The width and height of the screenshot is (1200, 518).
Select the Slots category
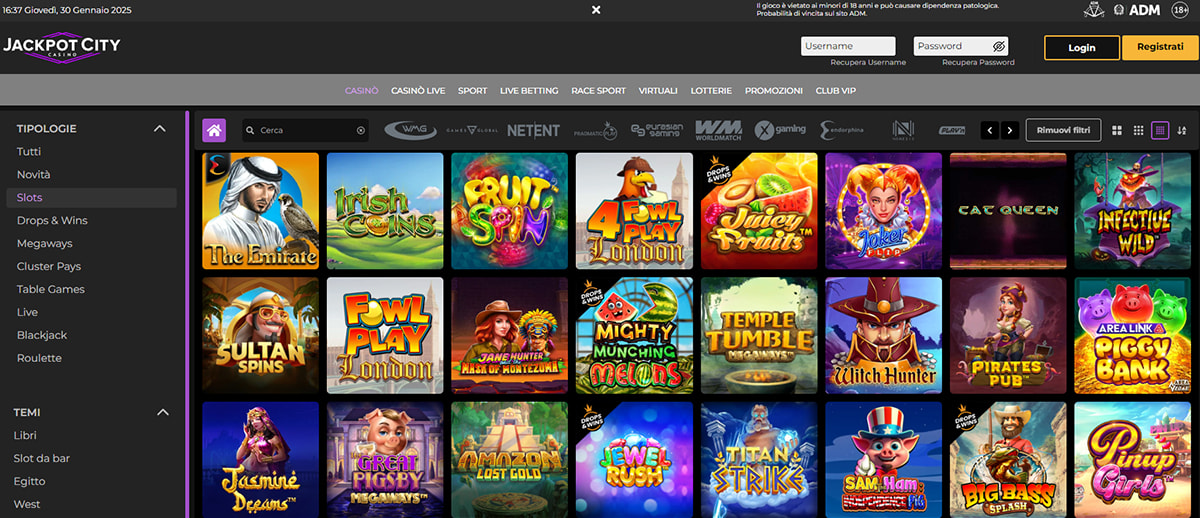92,197
